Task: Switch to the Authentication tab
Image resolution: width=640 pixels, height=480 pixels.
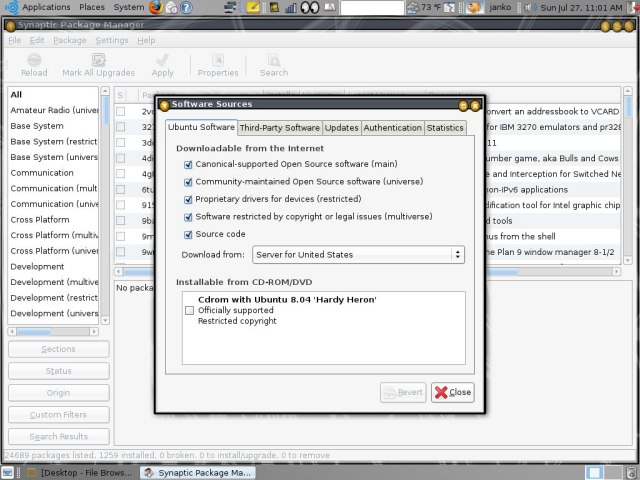Action: coord(393,128)
